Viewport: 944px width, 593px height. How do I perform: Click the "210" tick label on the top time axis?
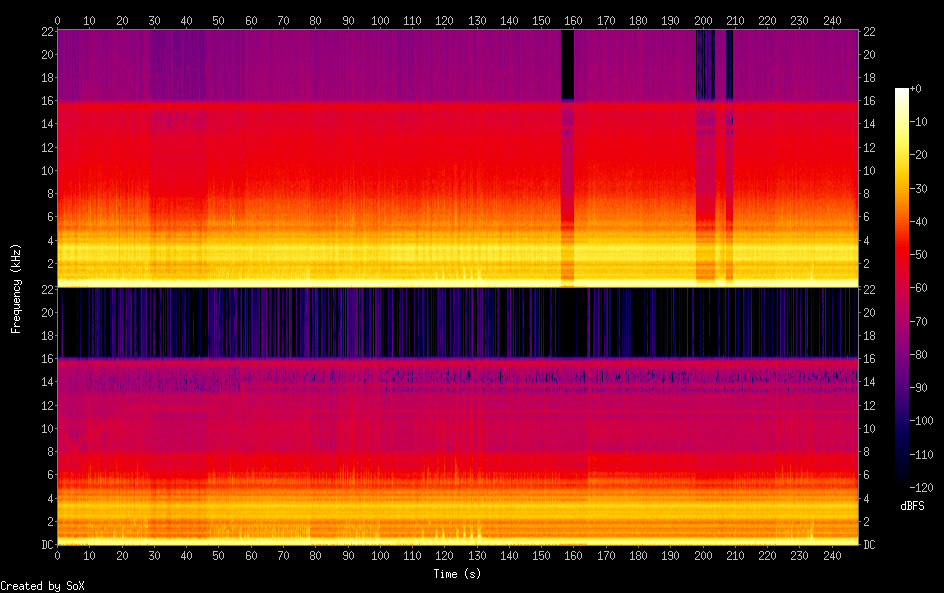click(x=734, y=20)
